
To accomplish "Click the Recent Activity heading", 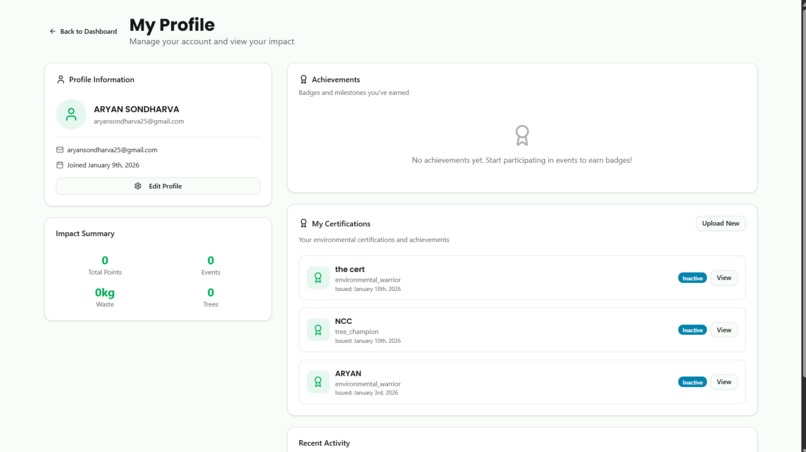I will [324, 443].
